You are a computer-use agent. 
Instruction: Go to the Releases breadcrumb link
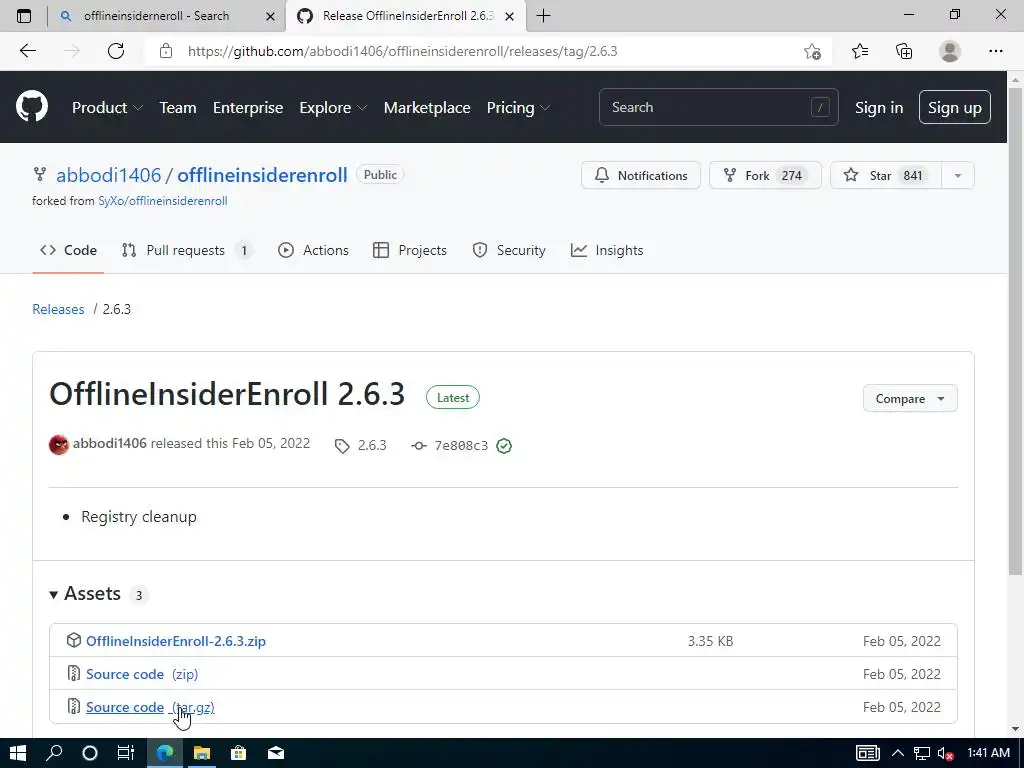[x=58, y=309]
